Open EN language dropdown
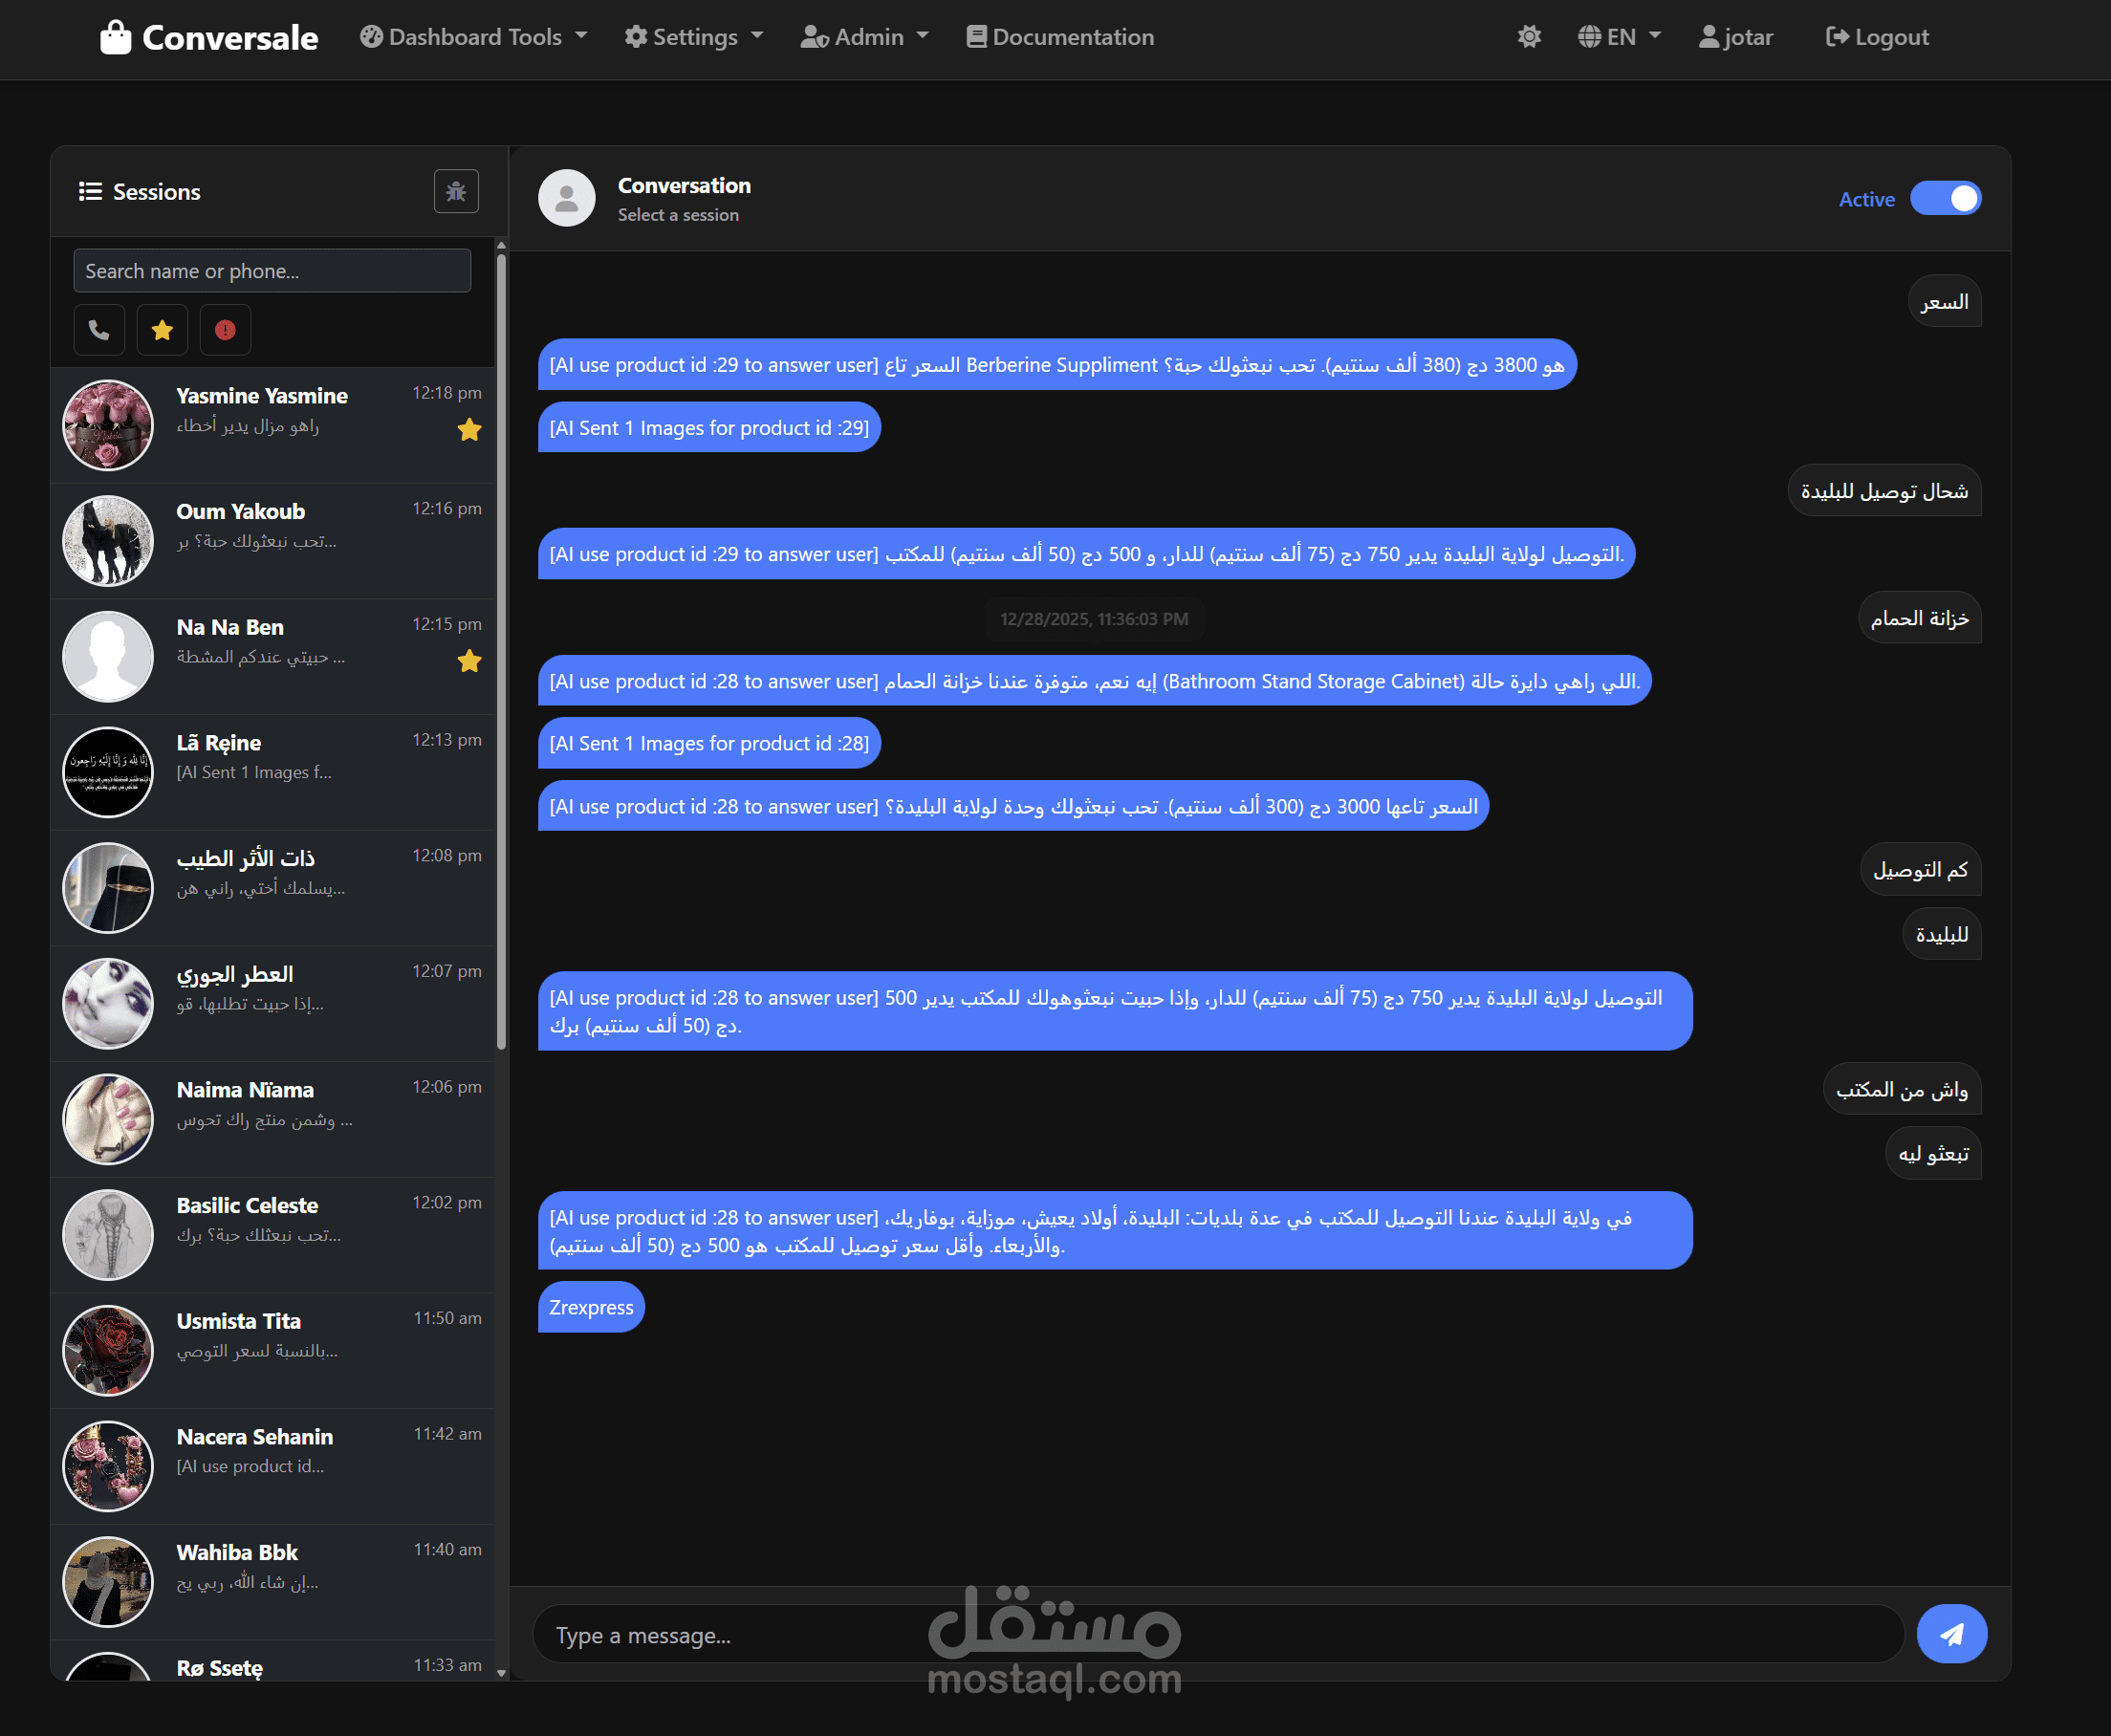Image resolution: width=2111 pixels, height=1736 pixels. (1619, 37)
